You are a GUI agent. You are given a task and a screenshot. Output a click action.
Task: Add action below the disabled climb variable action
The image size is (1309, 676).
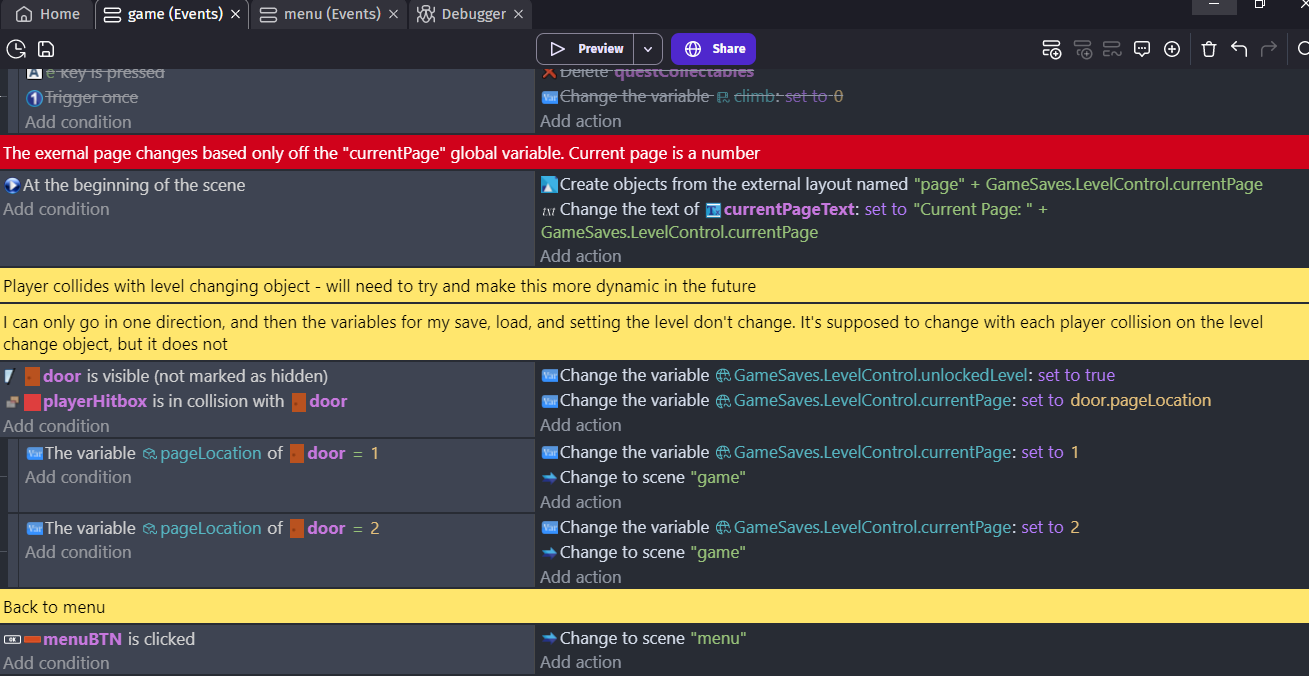581,121
